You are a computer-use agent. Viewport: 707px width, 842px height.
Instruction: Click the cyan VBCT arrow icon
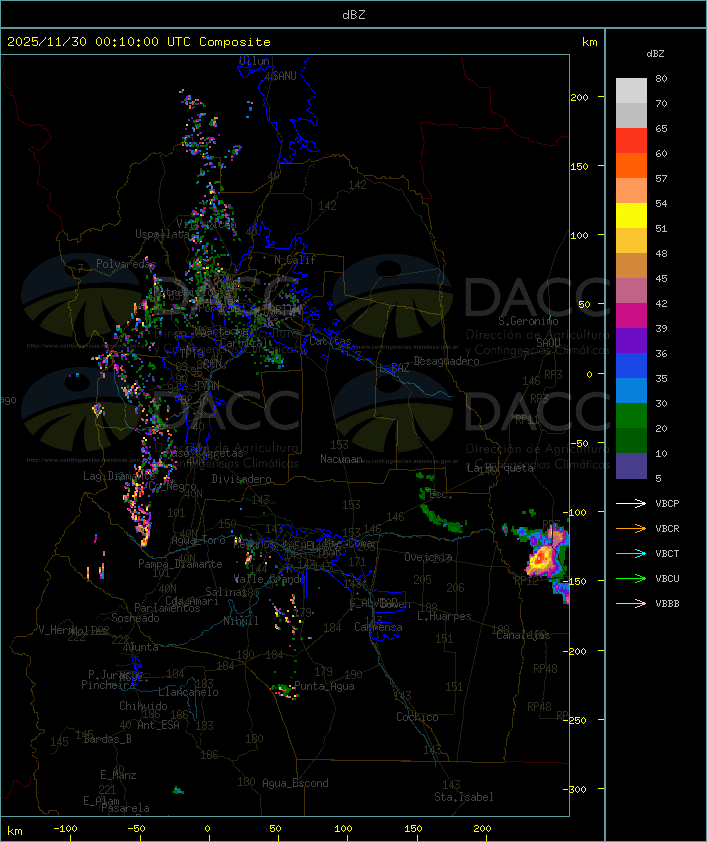coord(631,553)
